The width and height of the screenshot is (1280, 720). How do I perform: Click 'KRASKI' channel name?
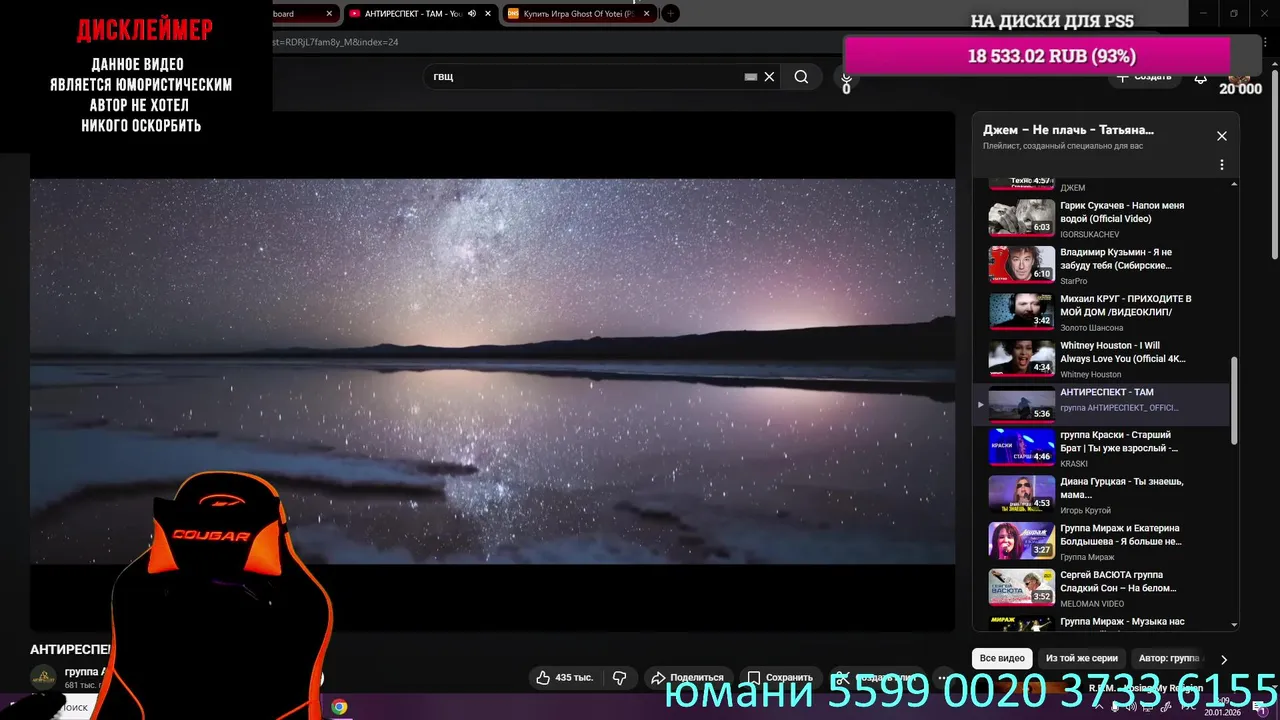coord(1074,464)
